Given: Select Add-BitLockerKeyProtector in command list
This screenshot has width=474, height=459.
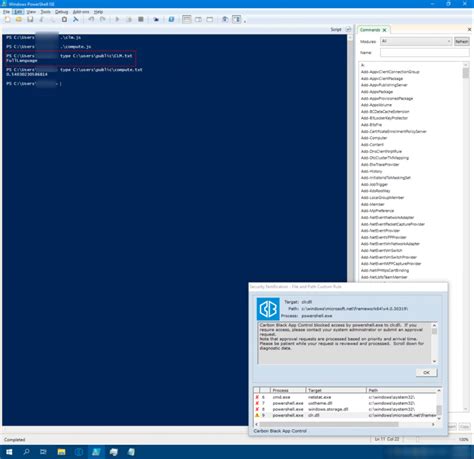Looking at the screenshot, I should 384,118.
